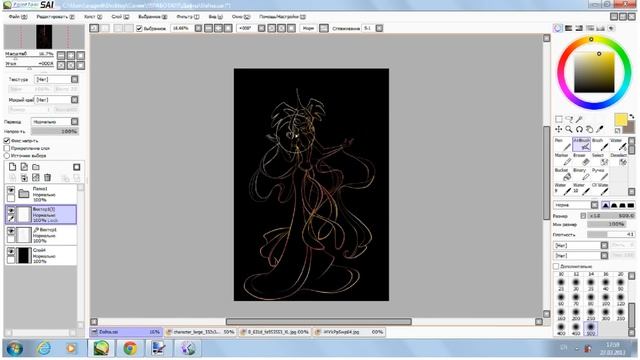Select the Binary pen tool

[581, 174]
